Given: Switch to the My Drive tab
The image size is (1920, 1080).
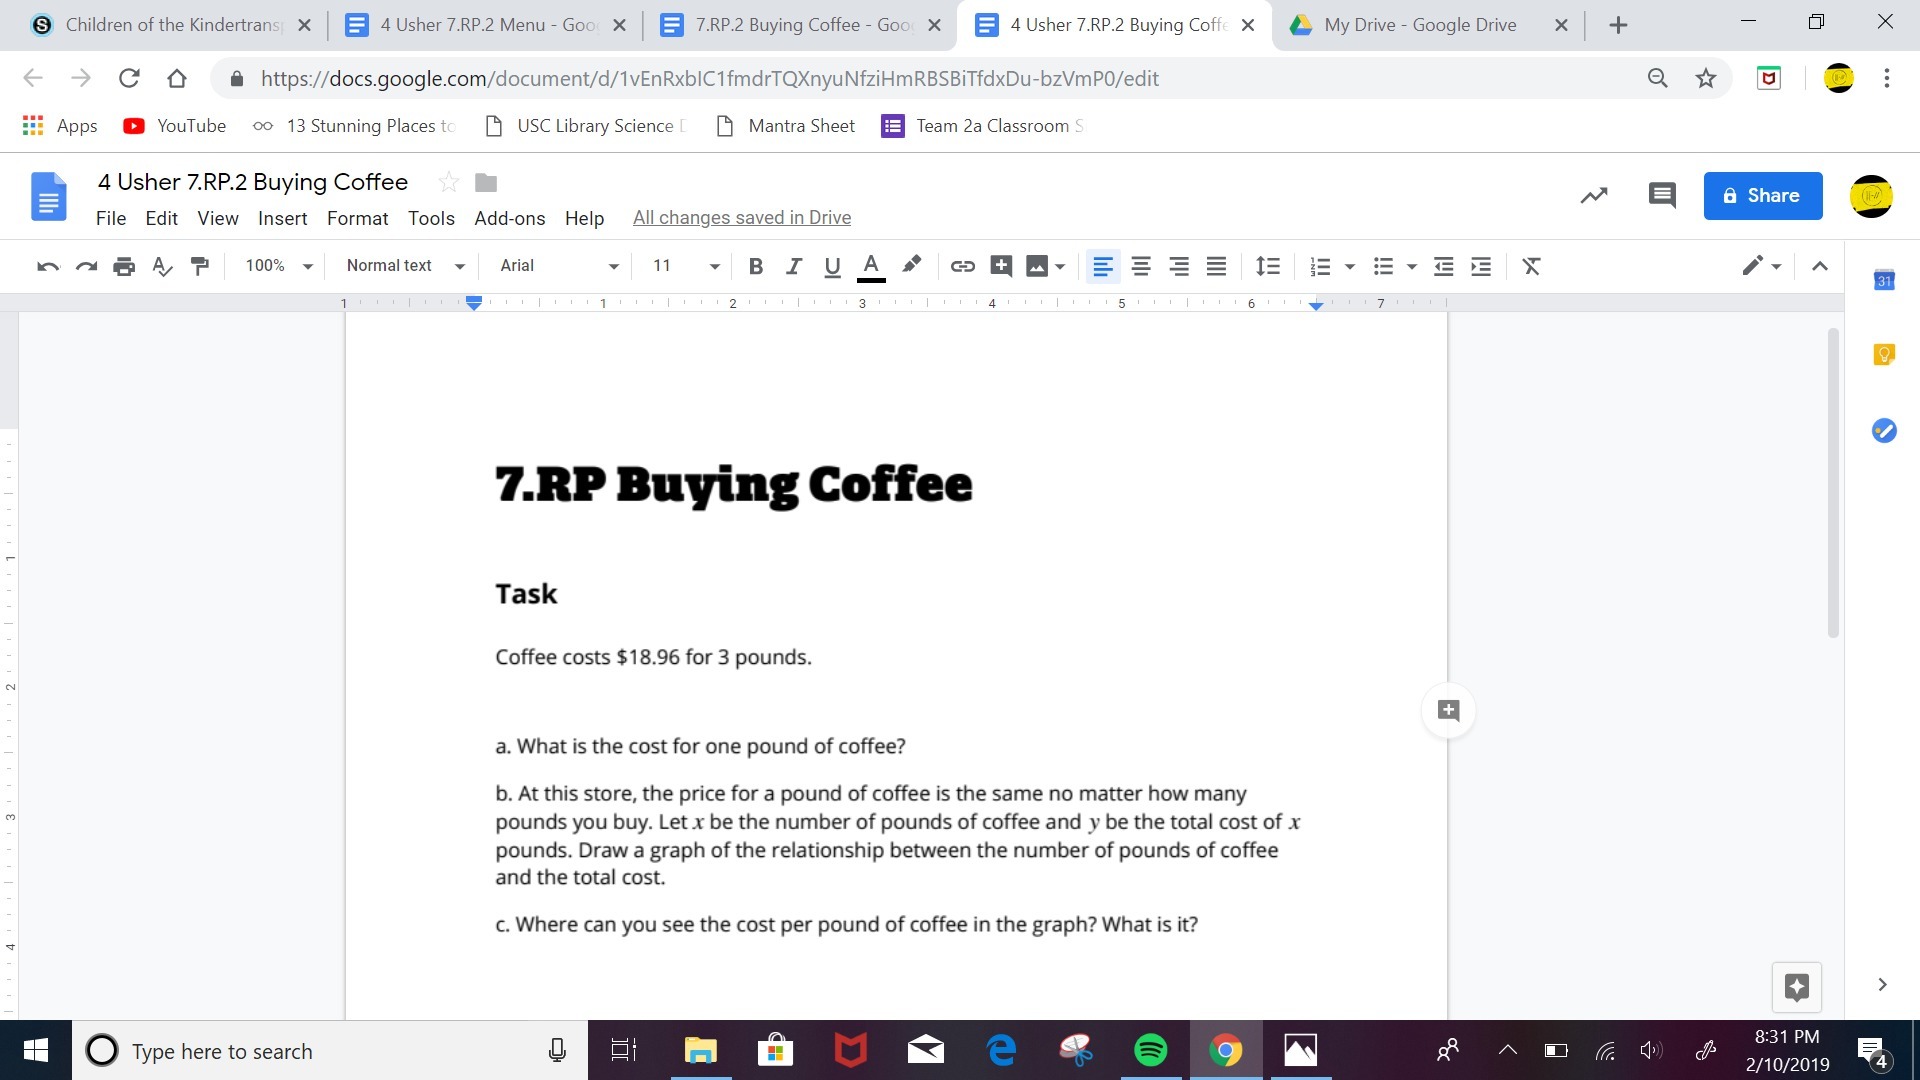Looking at the screenshot, I should click(1420, 25).
